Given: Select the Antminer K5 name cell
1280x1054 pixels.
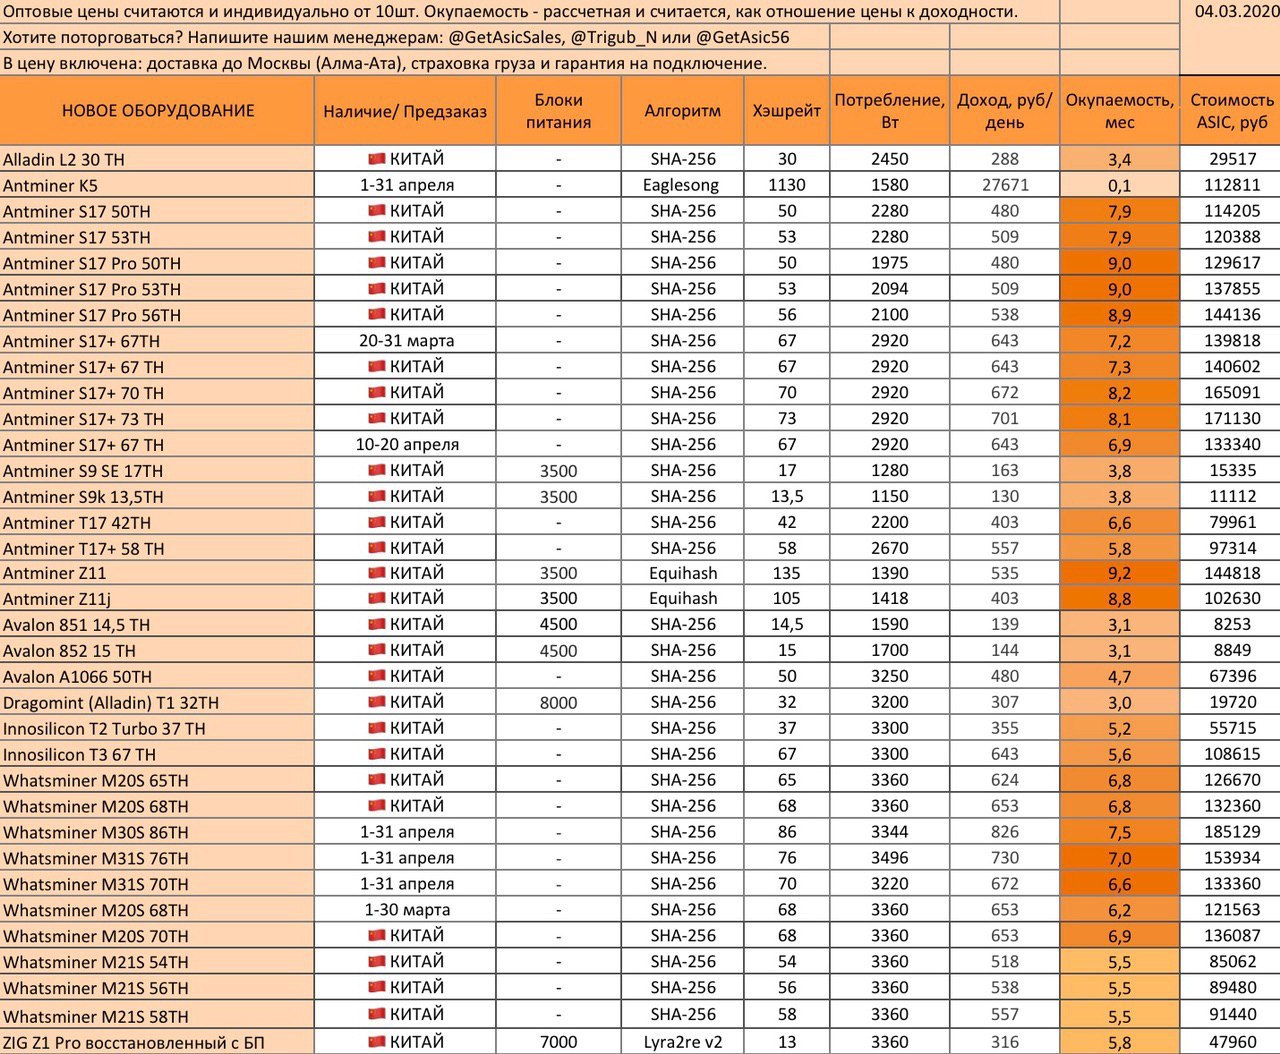Looking at the screenshot, I should [x=157, y=185].
